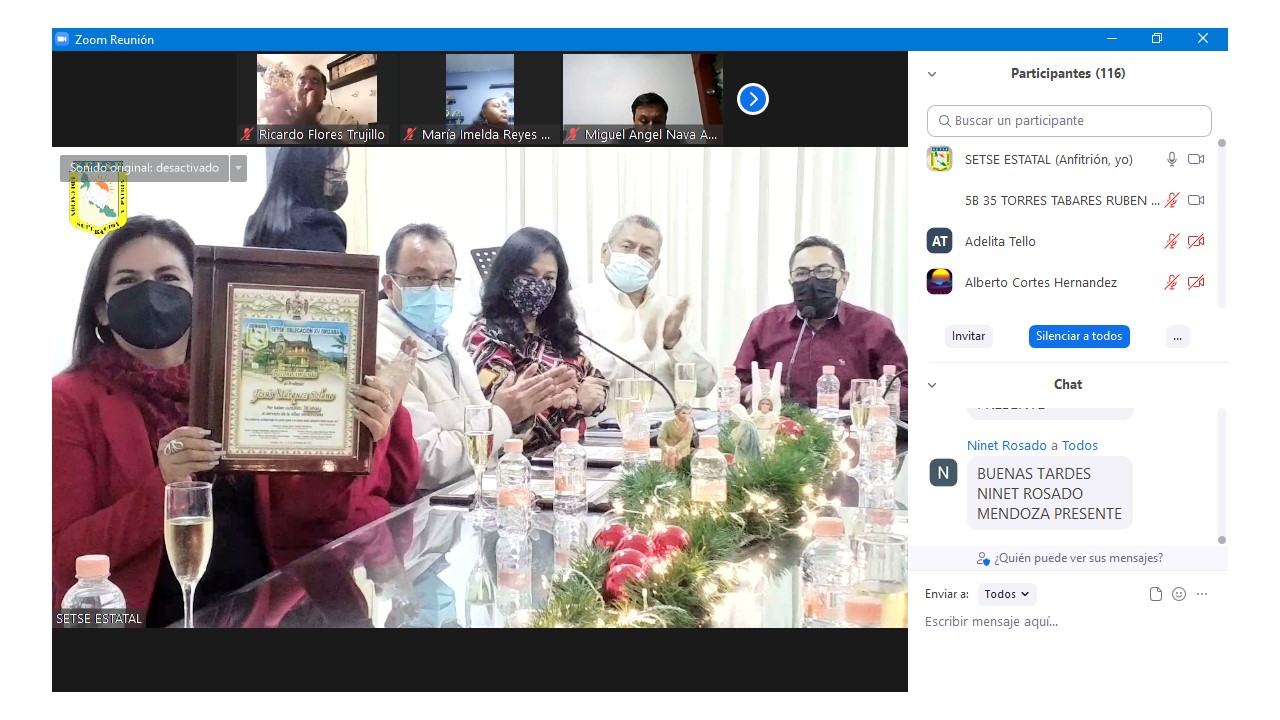Click the search magnifier icon in participant search
The width and height of the screenshot is (1280, 720).
click(x=944, y=121)
